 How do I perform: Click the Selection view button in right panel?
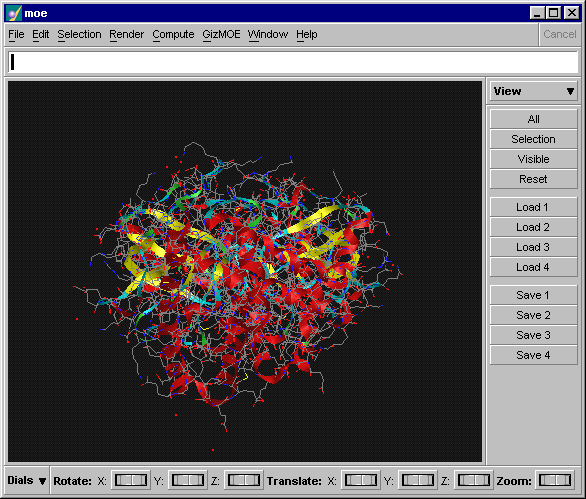[533, 139]
